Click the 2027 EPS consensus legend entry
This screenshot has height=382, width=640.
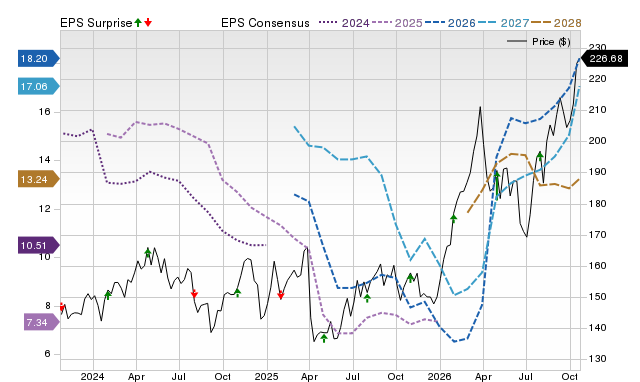click(503, 23)
